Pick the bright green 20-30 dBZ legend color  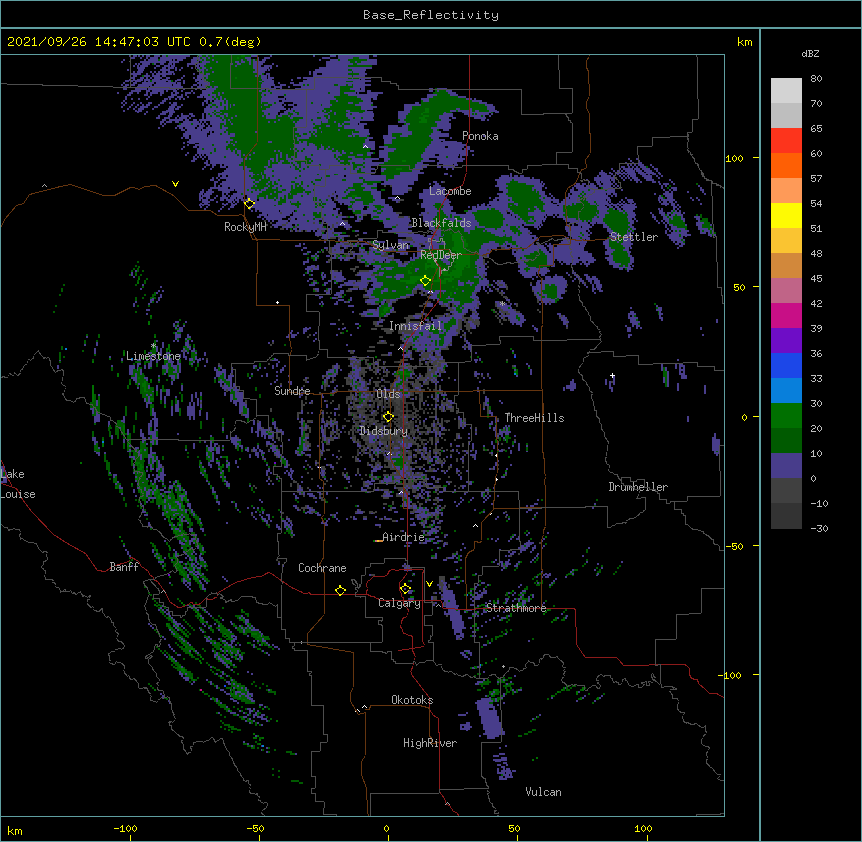(x=786, y=416)
